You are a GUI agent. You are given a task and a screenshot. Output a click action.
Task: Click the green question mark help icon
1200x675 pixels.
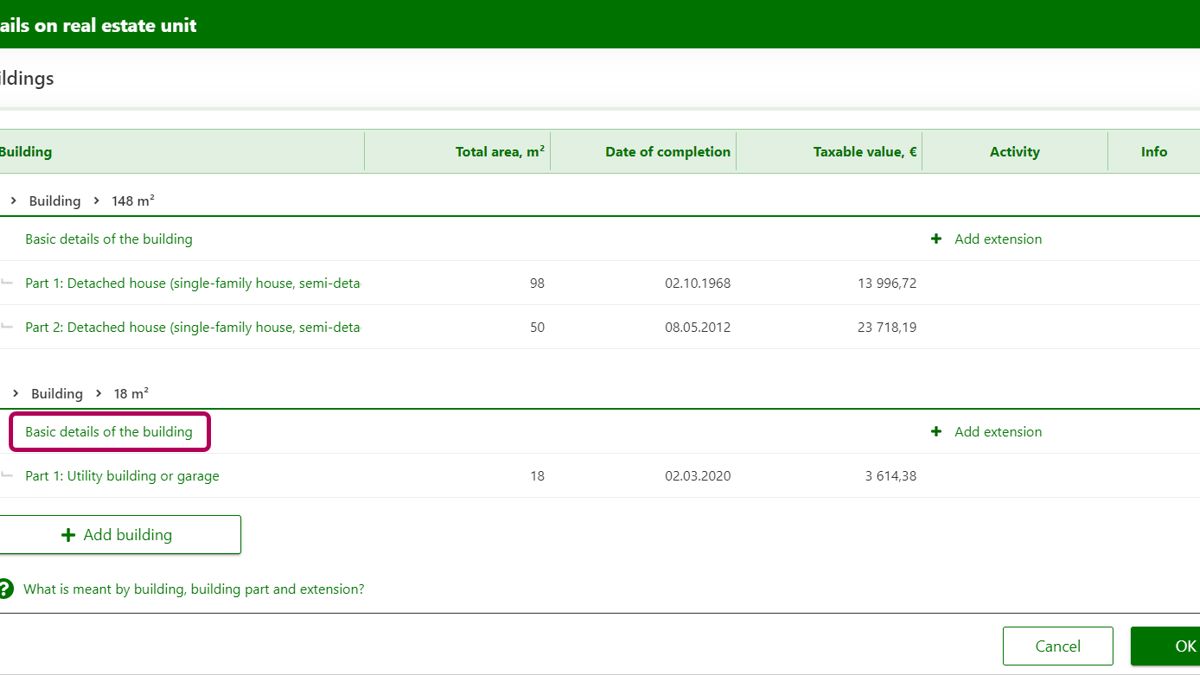(6, 589)
